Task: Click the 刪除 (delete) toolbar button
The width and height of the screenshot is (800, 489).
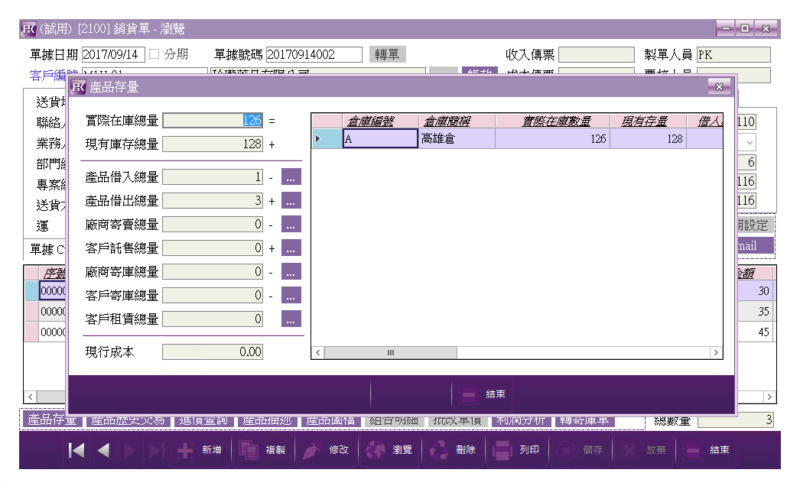Action: pos(452,450)
